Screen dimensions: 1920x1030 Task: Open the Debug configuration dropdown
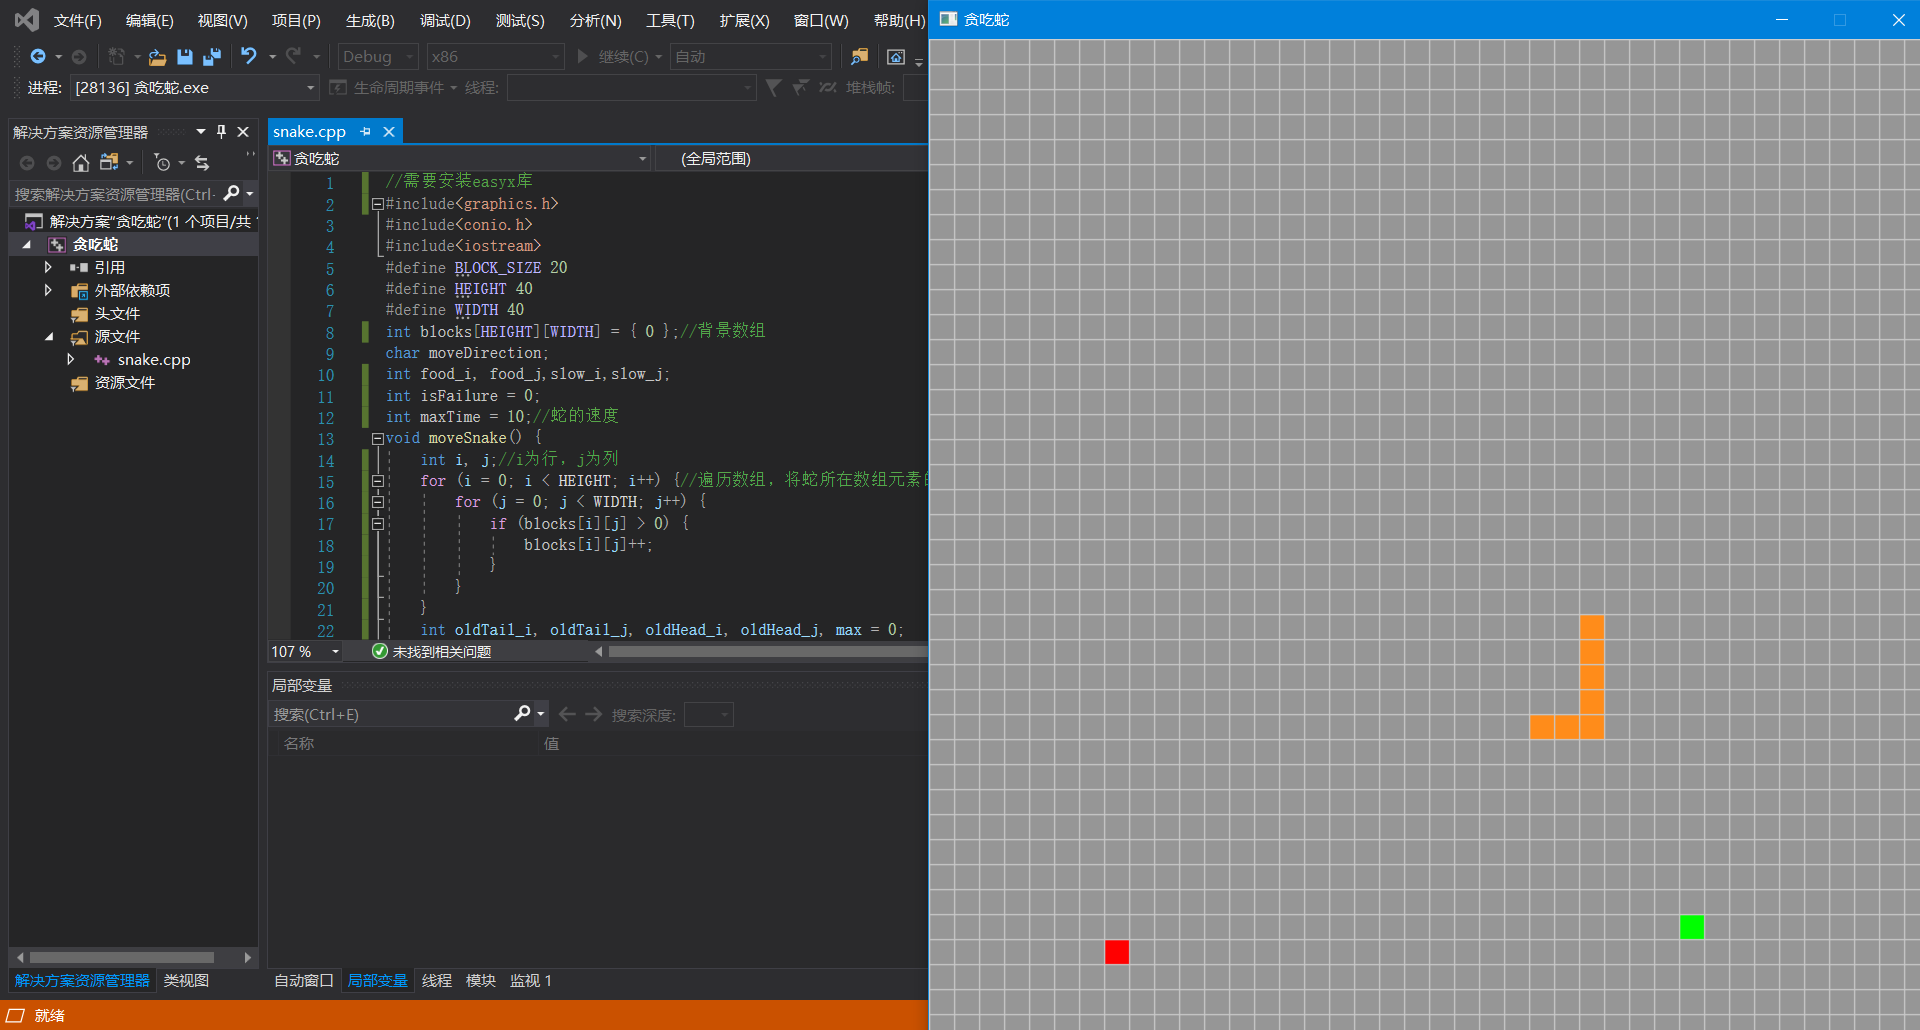378,57
